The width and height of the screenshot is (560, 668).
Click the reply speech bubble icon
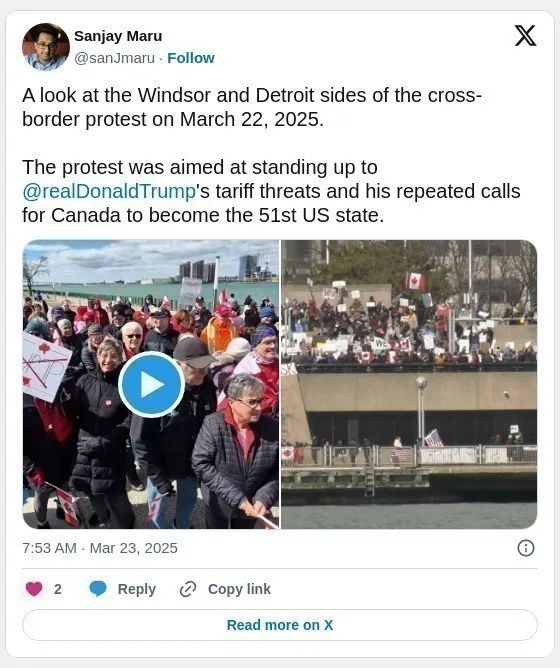tap(98, 589)
